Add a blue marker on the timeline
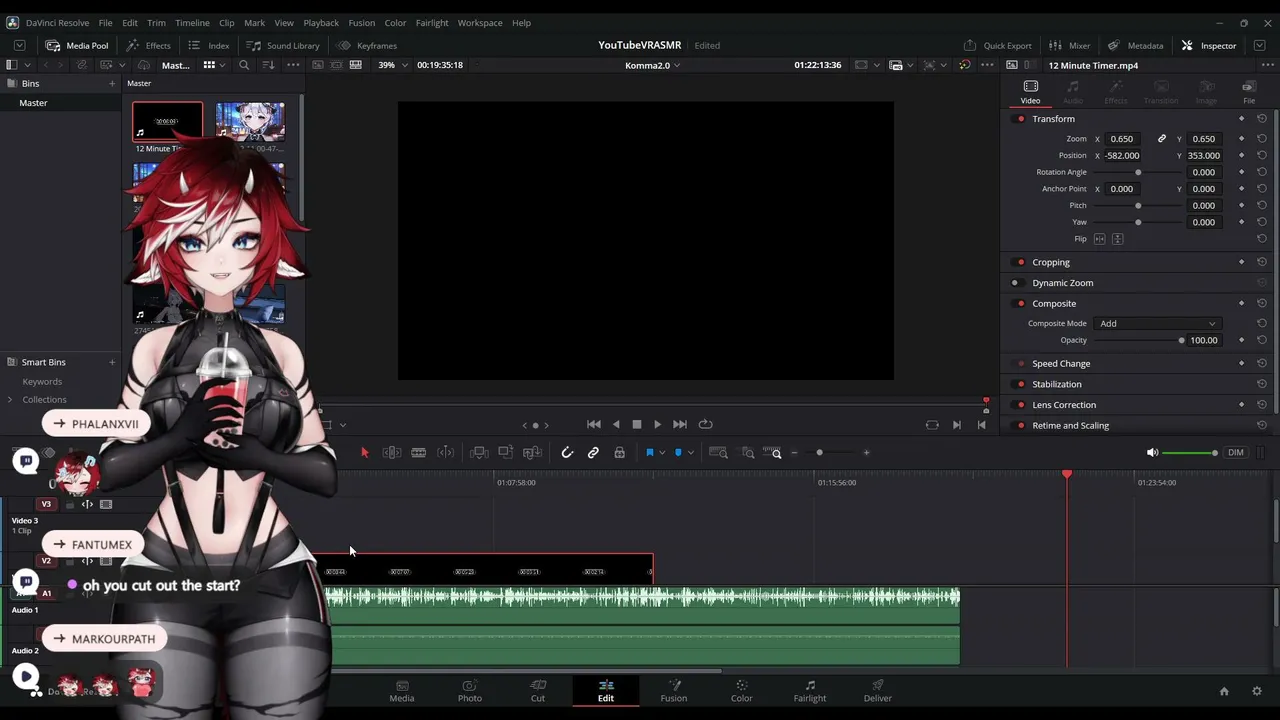This screenshot has width=1280, height=720. coord(678,453)
